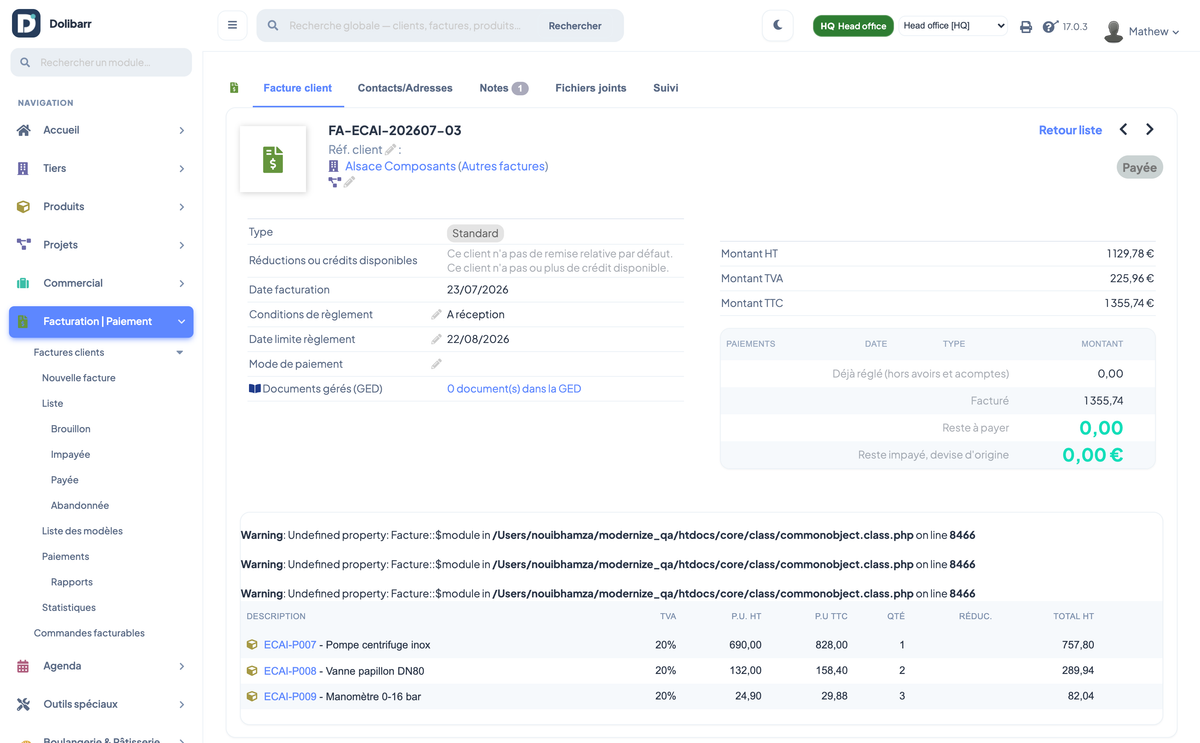The height and width of the screenshot is (743, 1200).
Task: Toggle the hamburger sidebar menu button
Action: pos(232,25)
